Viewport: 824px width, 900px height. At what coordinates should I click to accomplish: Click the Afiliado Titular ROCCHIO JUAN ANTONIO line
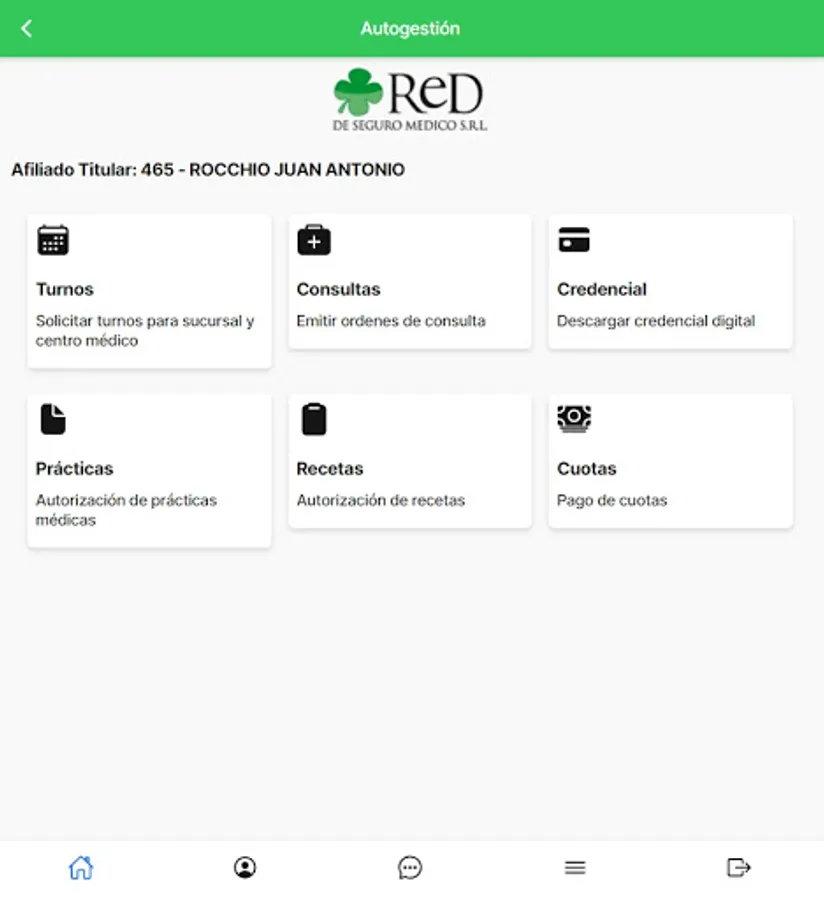pyautogui.click(x=208, y=170)
